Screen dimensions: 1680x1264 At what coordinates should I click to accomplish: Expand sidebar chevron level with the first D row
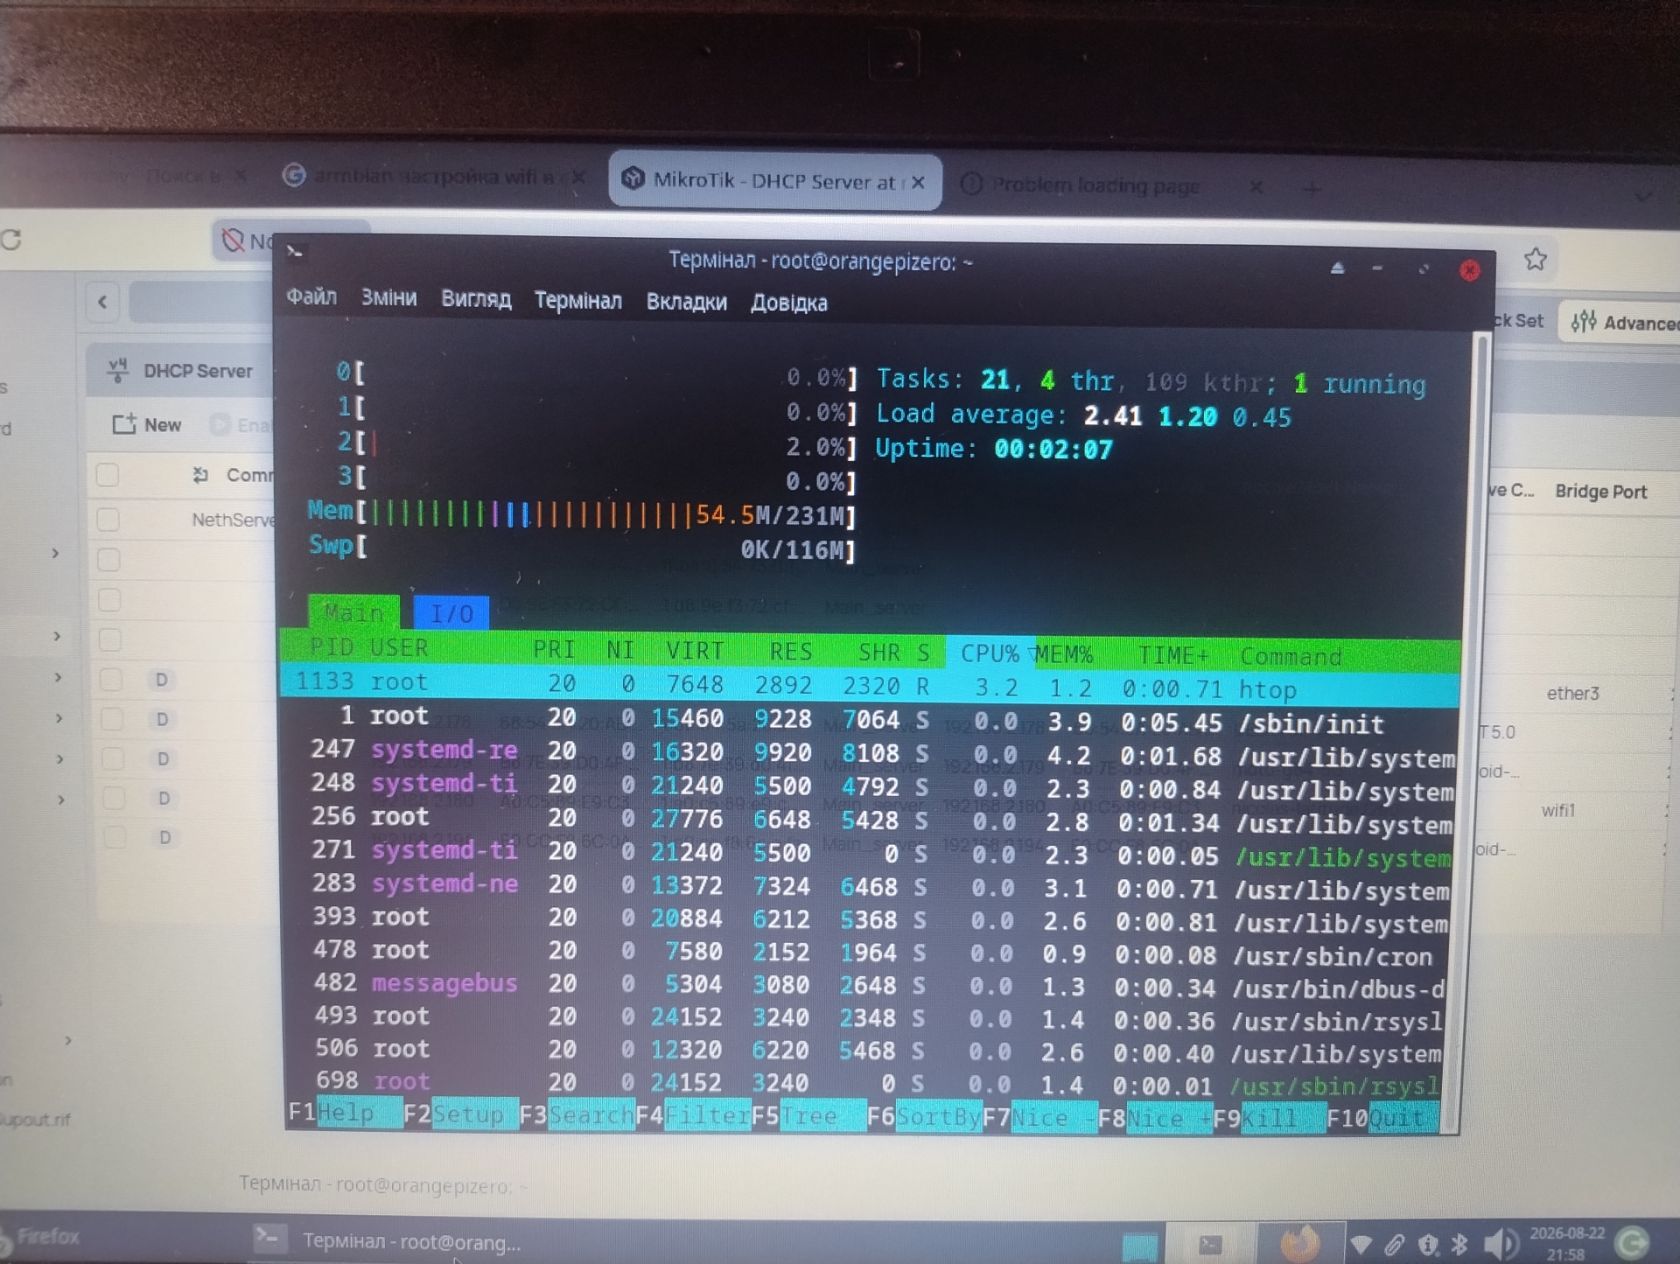58,678
